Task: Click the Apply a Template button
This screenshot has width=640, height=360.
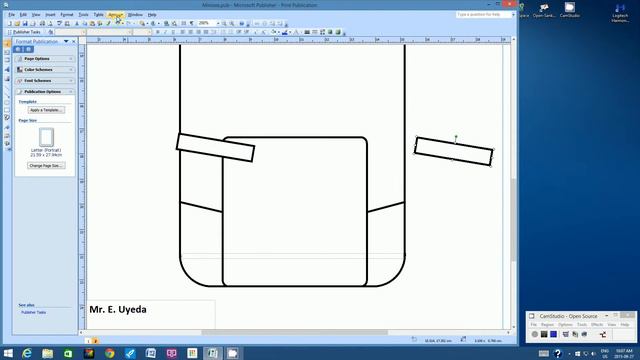Action: [x=46, y=110]
